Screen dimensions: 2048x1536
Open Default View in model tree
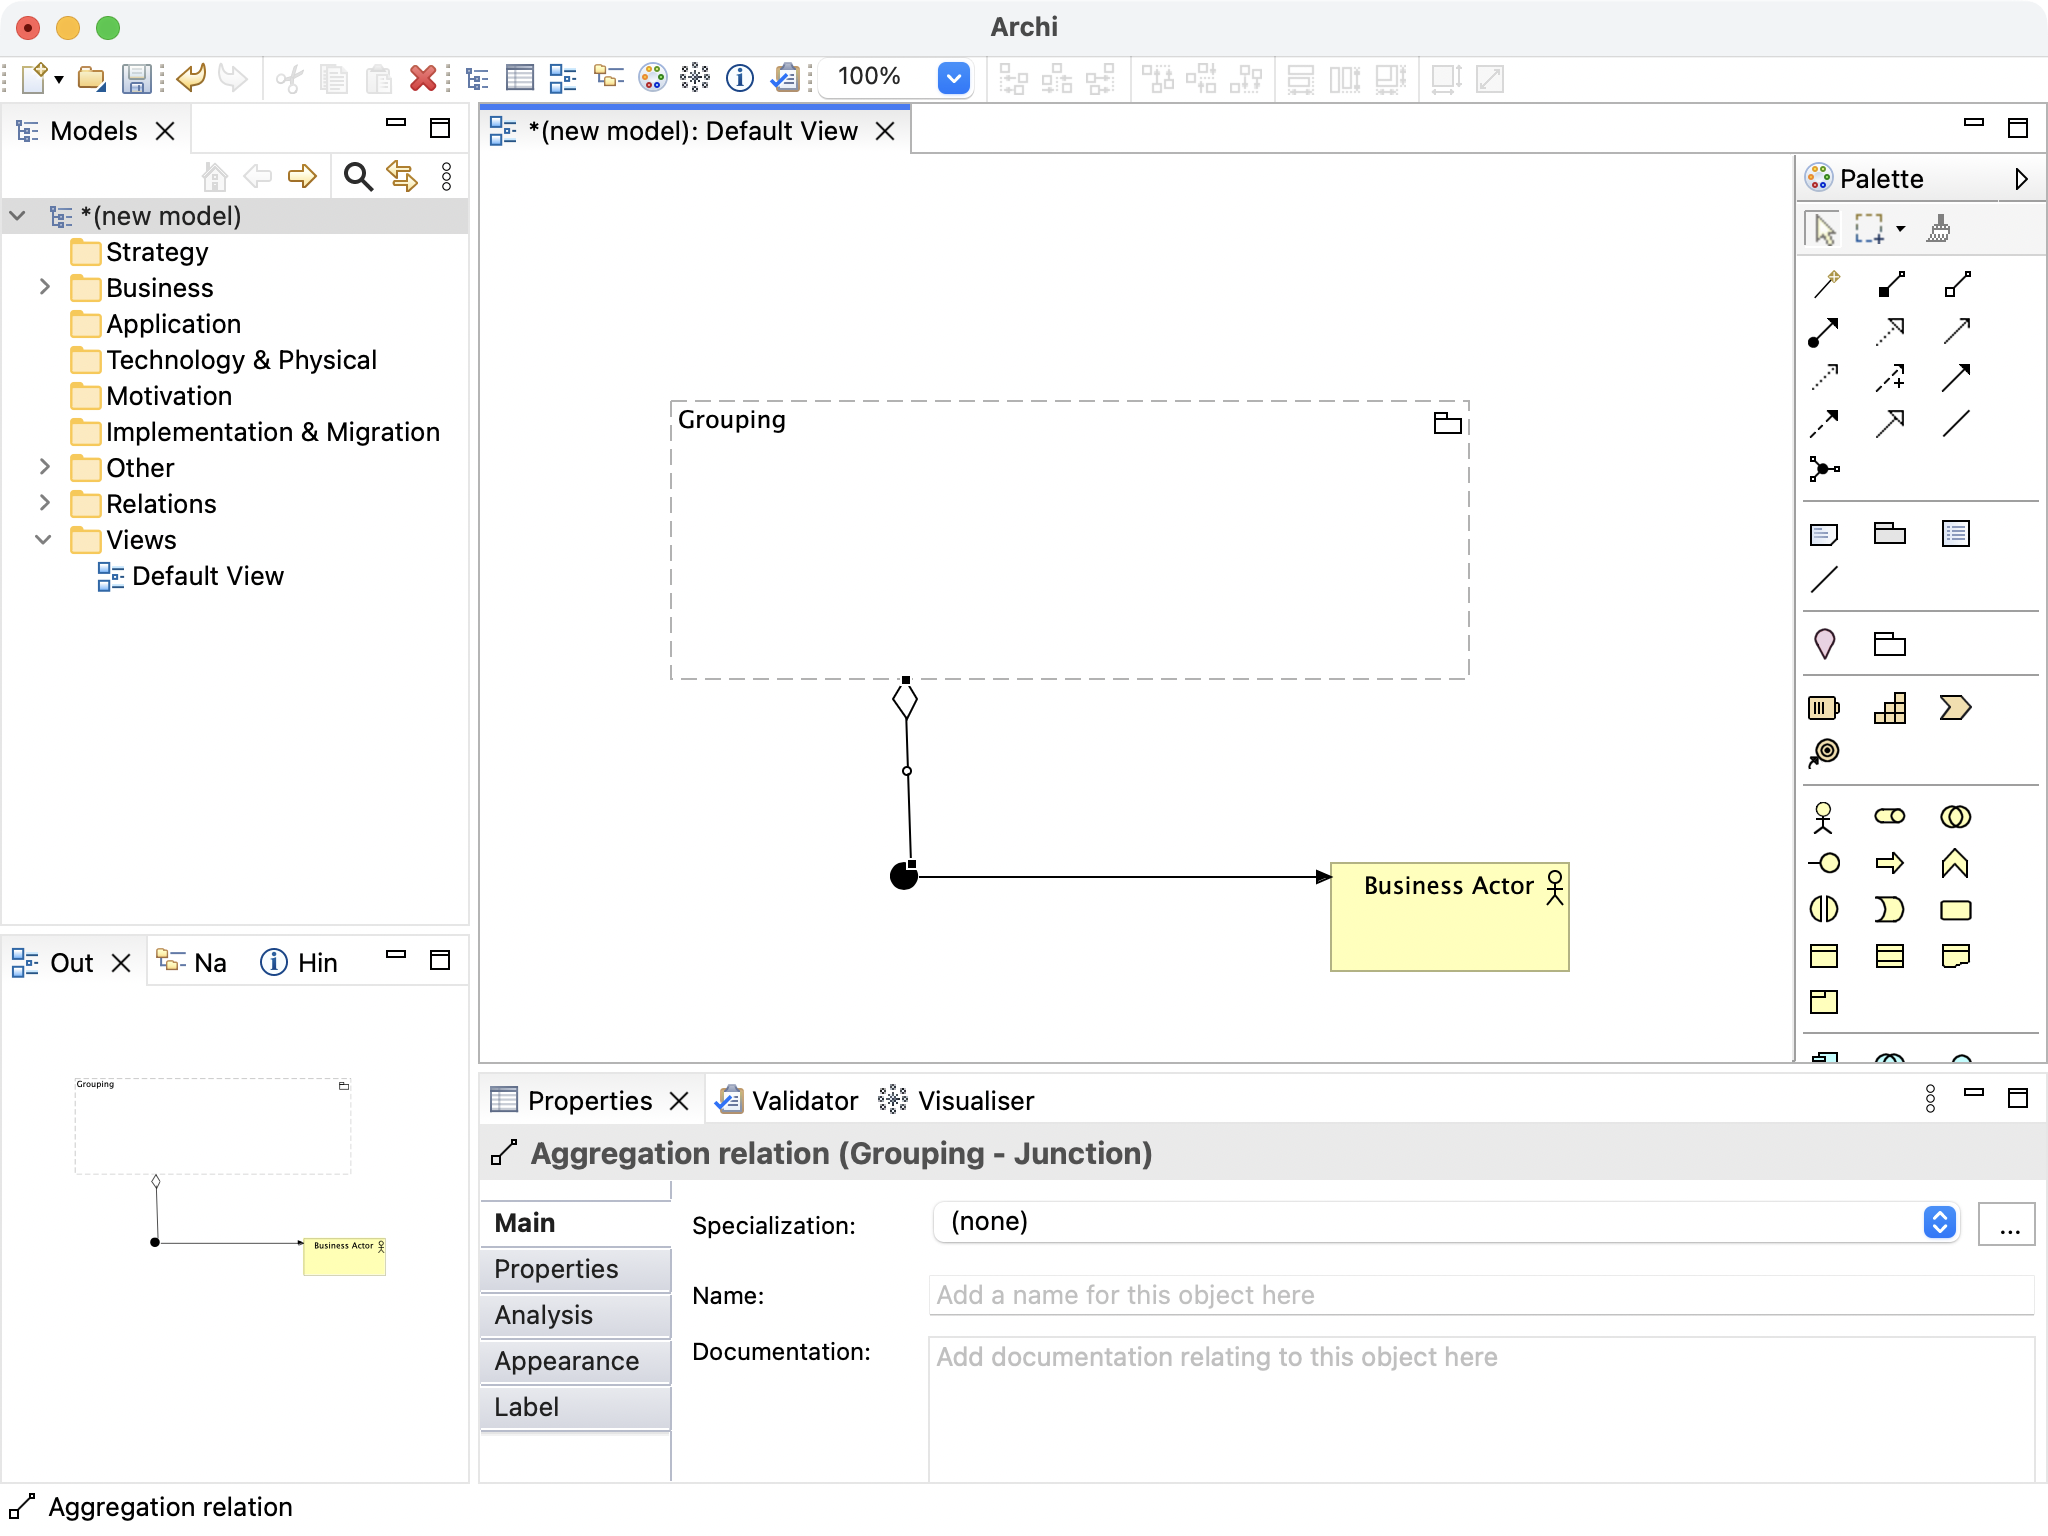tap(208, 576)
